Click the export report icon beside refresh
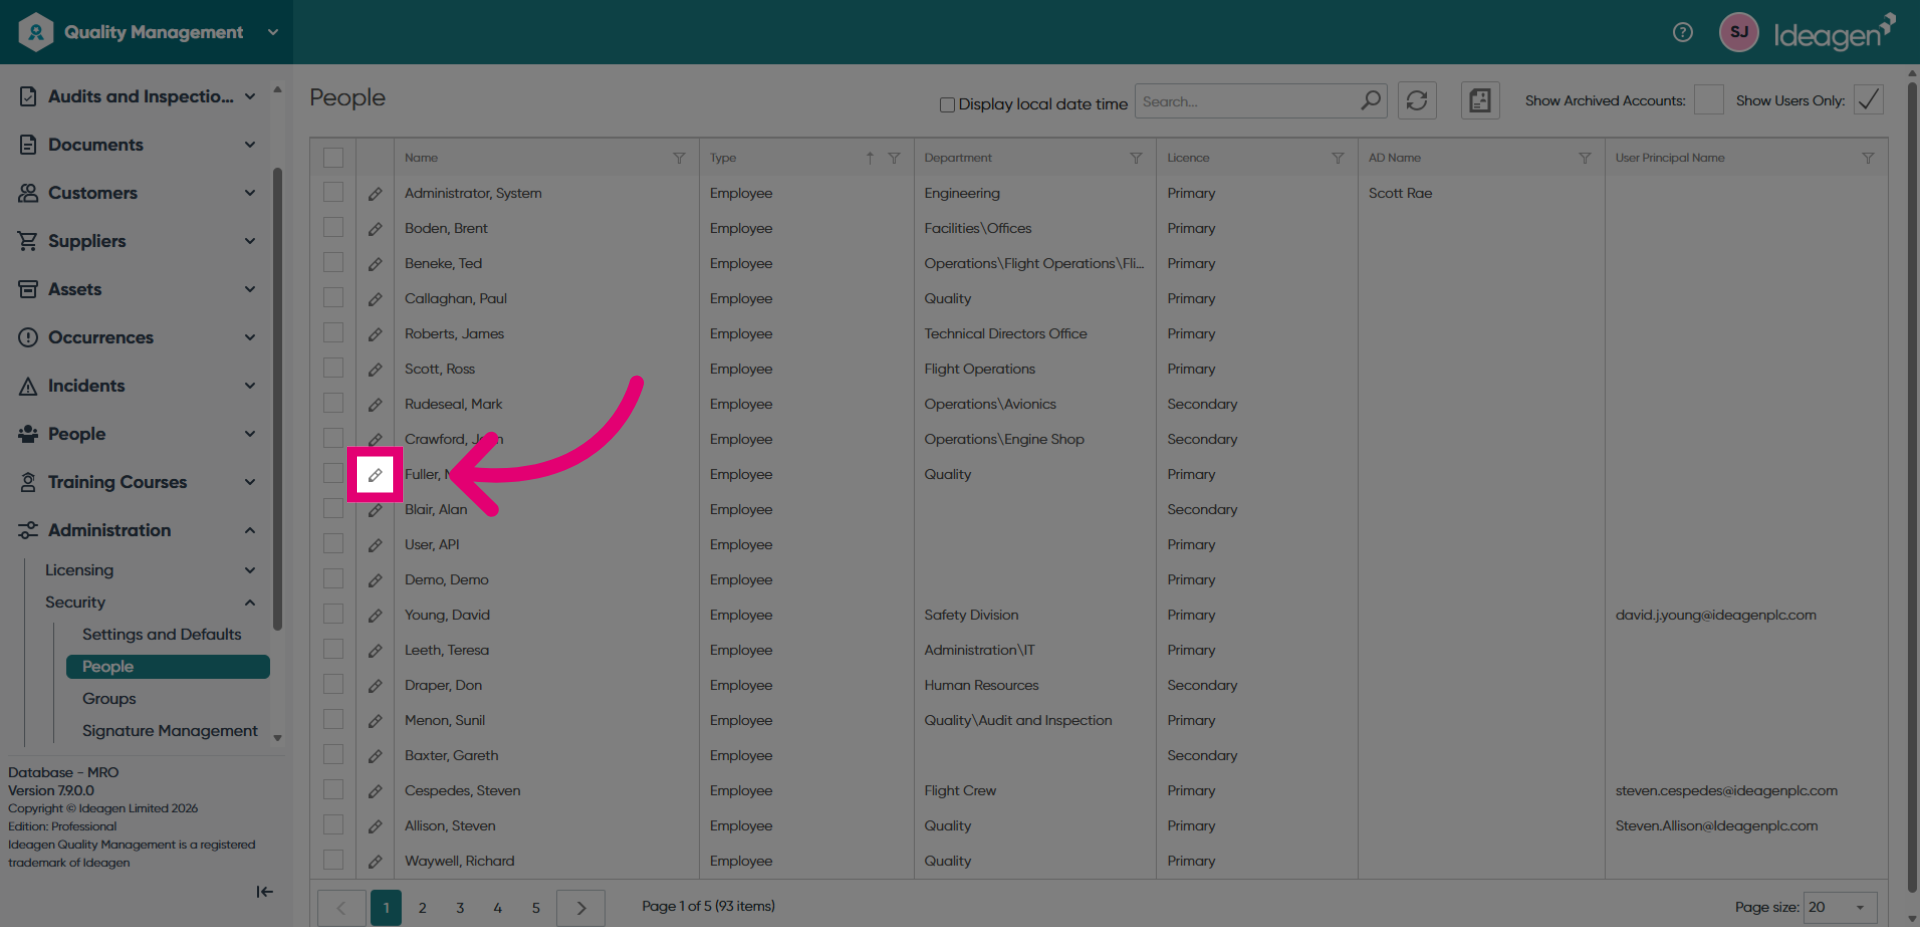1920x927 pixels. [x=1480, y=100]
